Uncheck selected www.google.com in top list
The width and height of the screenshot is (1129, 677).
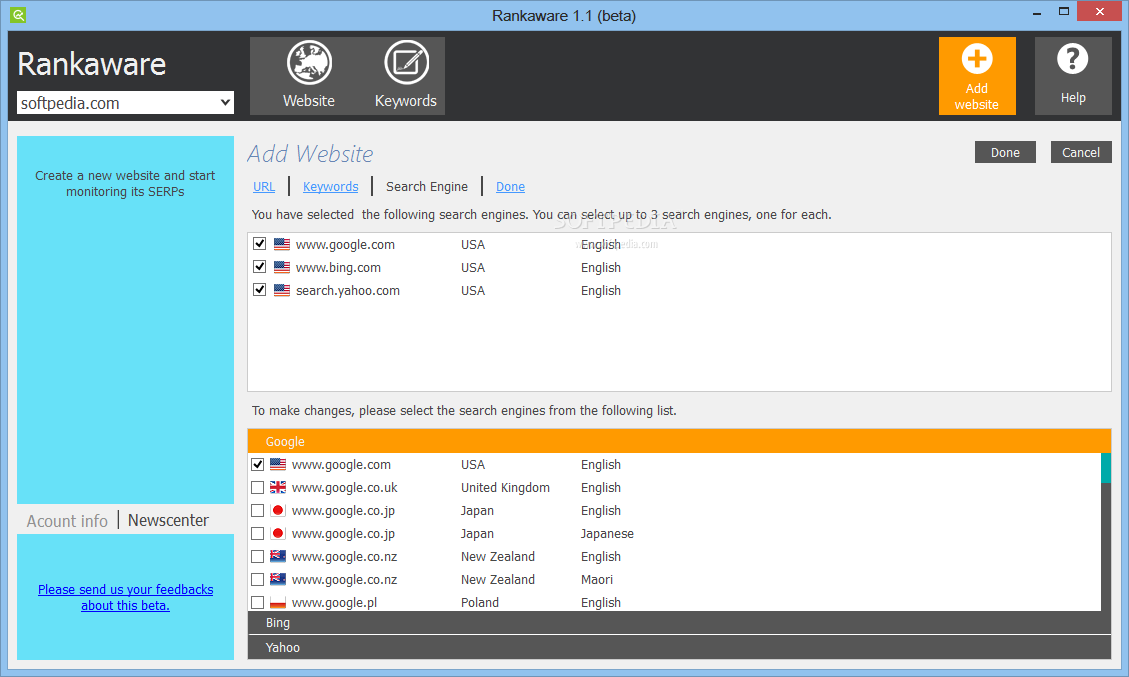(x=260, y=244)
